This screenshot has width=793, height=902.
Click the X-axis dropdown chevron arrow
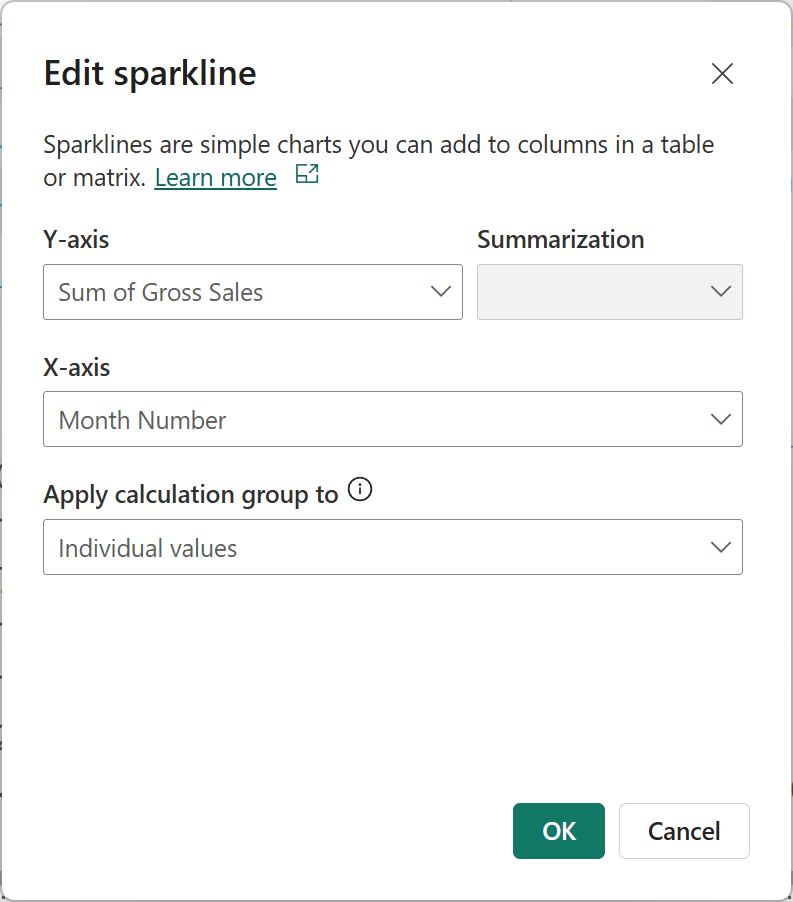click(720, 419)
